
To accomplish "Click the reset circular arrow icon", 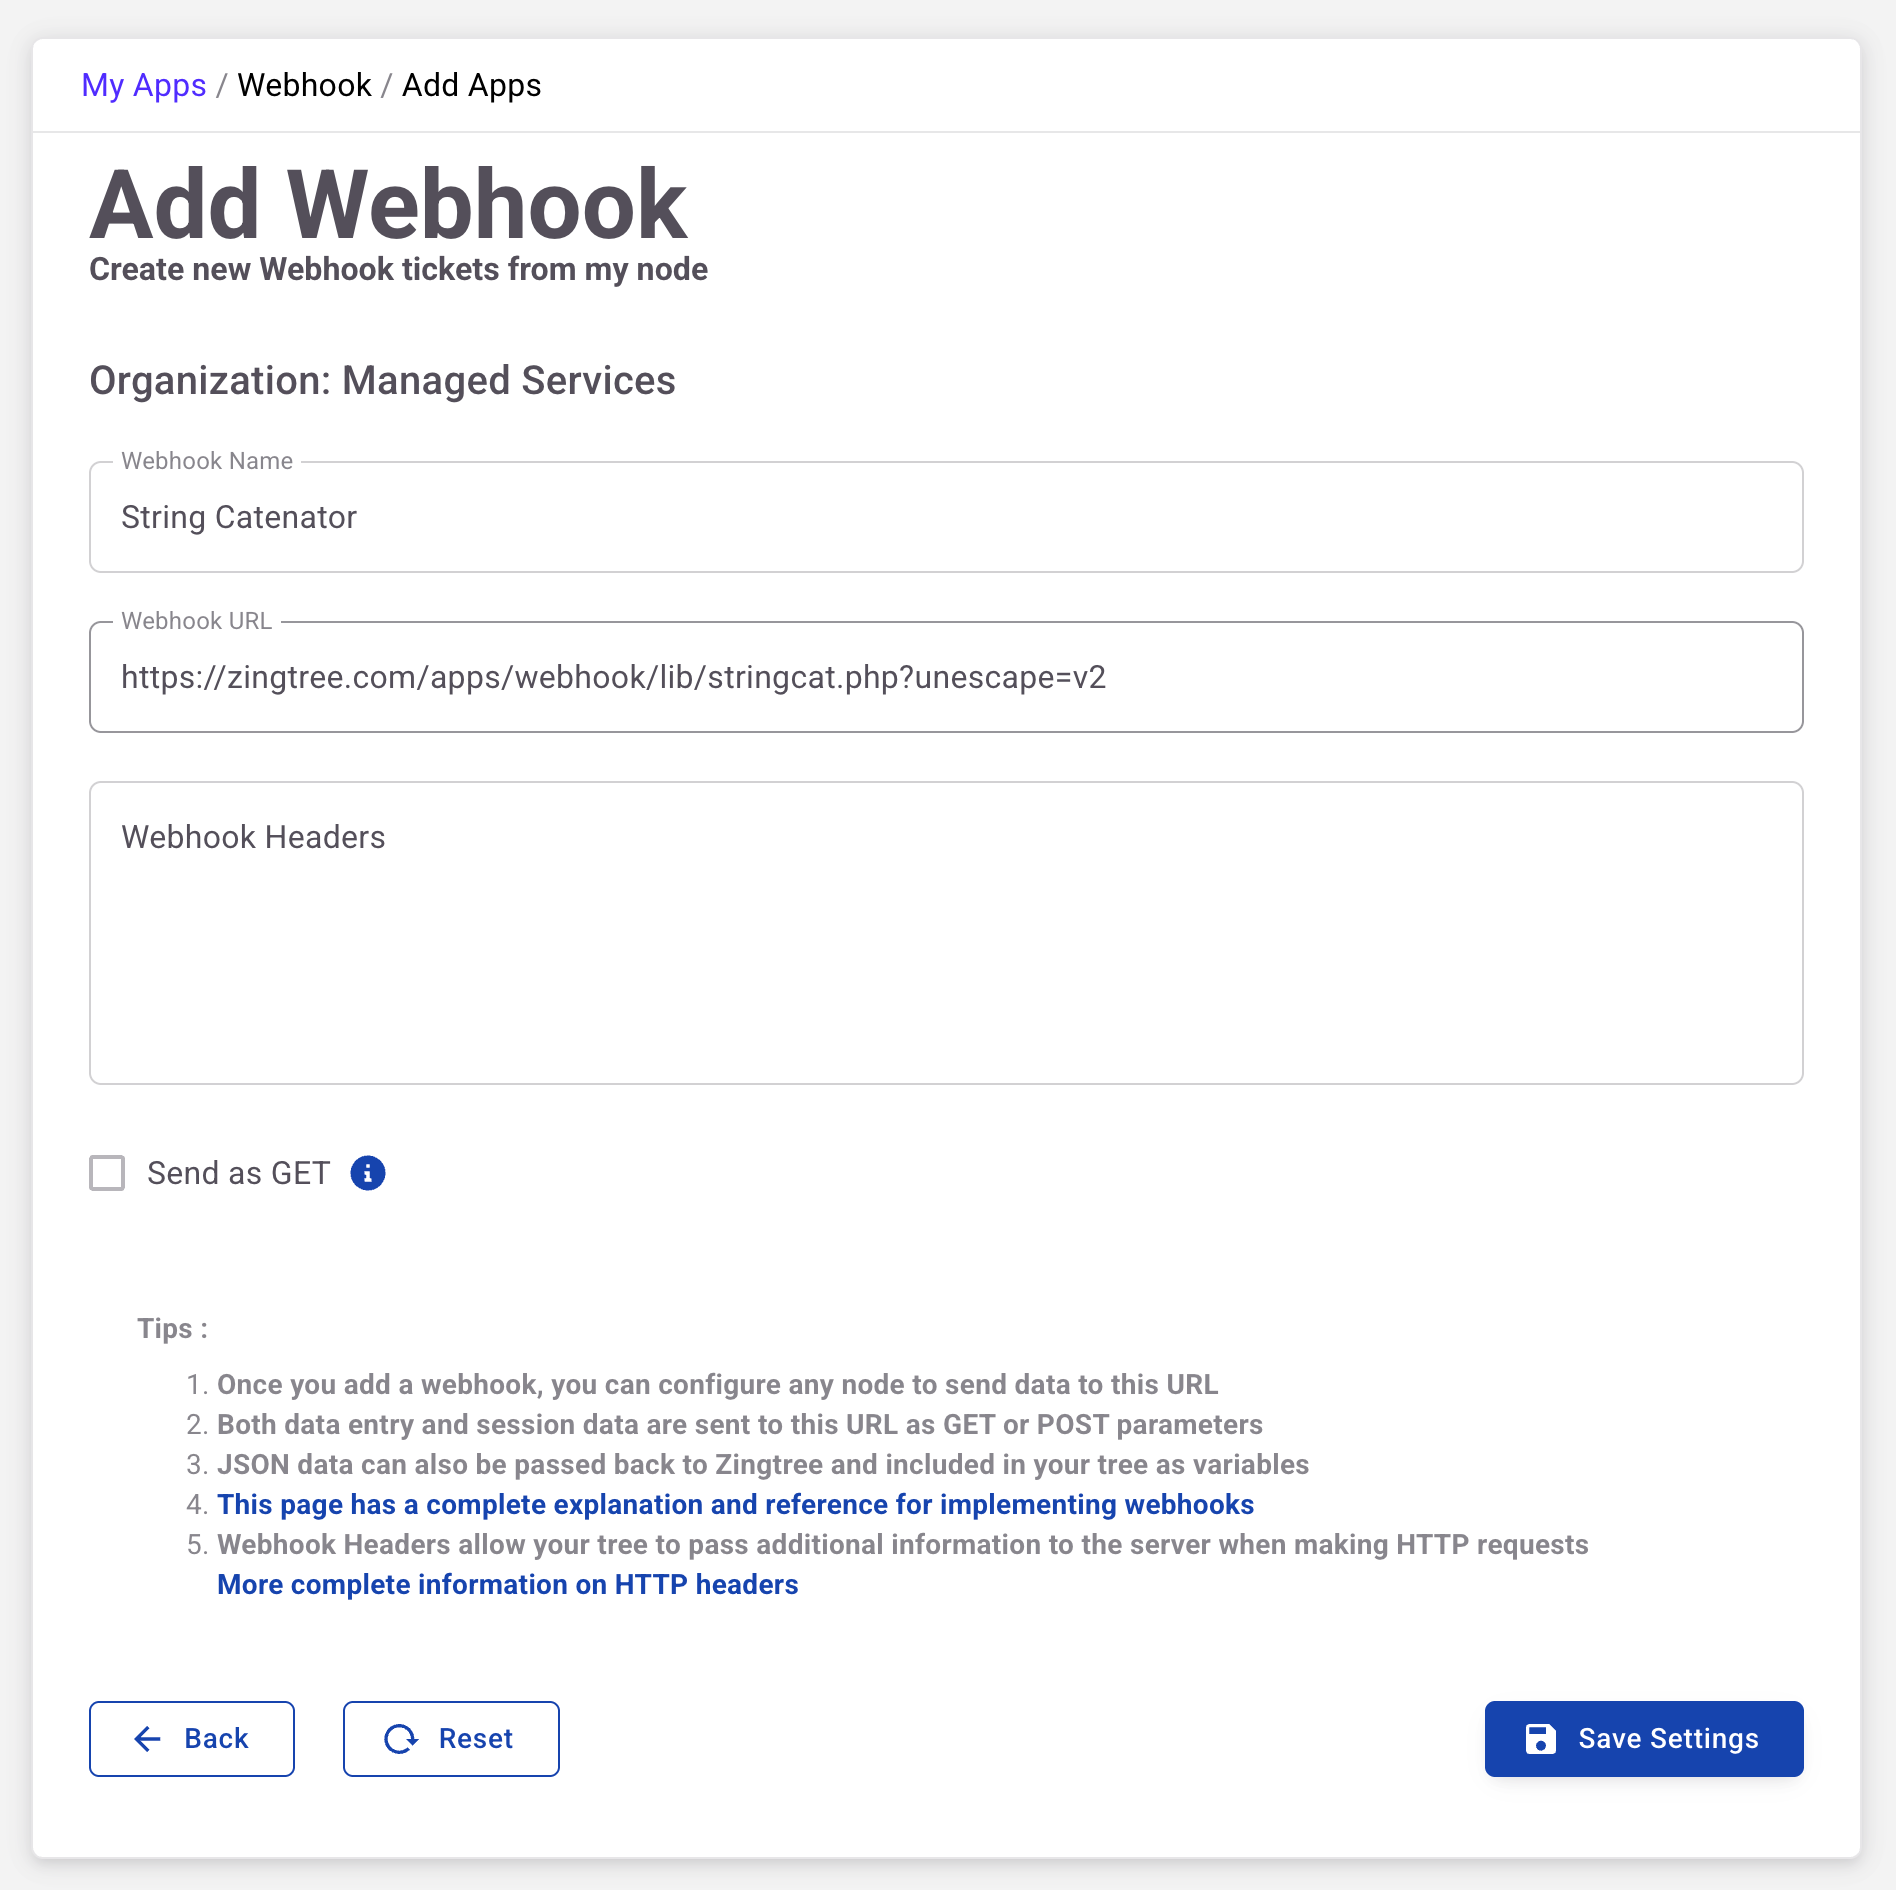I will (x=401, y=1739).
